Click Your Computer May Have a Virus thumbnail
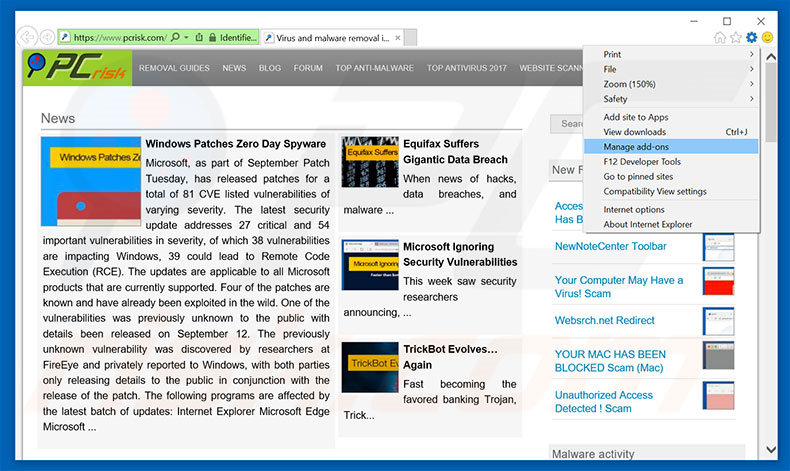 click(x=718, y=281)
